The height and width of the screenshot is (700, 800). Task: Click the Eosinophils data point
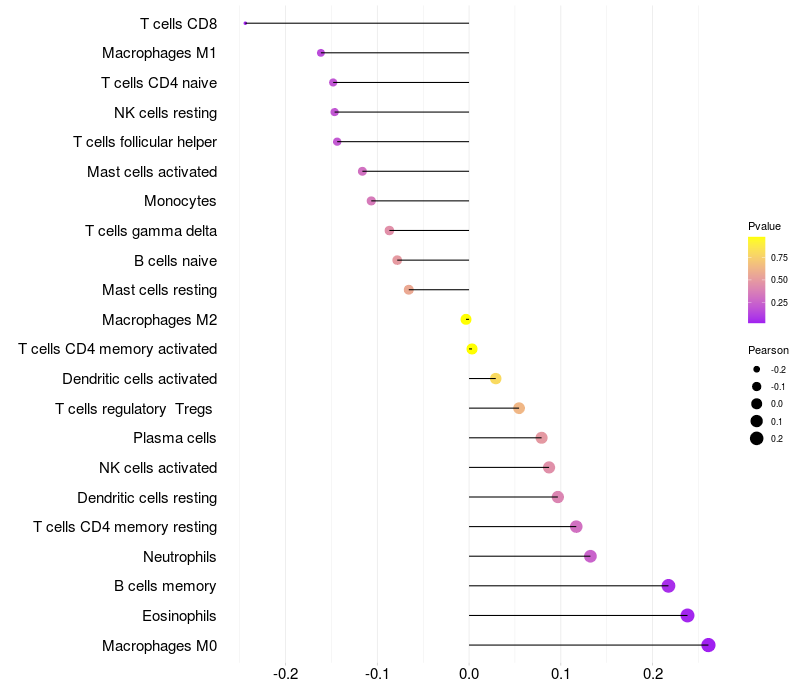687,615
